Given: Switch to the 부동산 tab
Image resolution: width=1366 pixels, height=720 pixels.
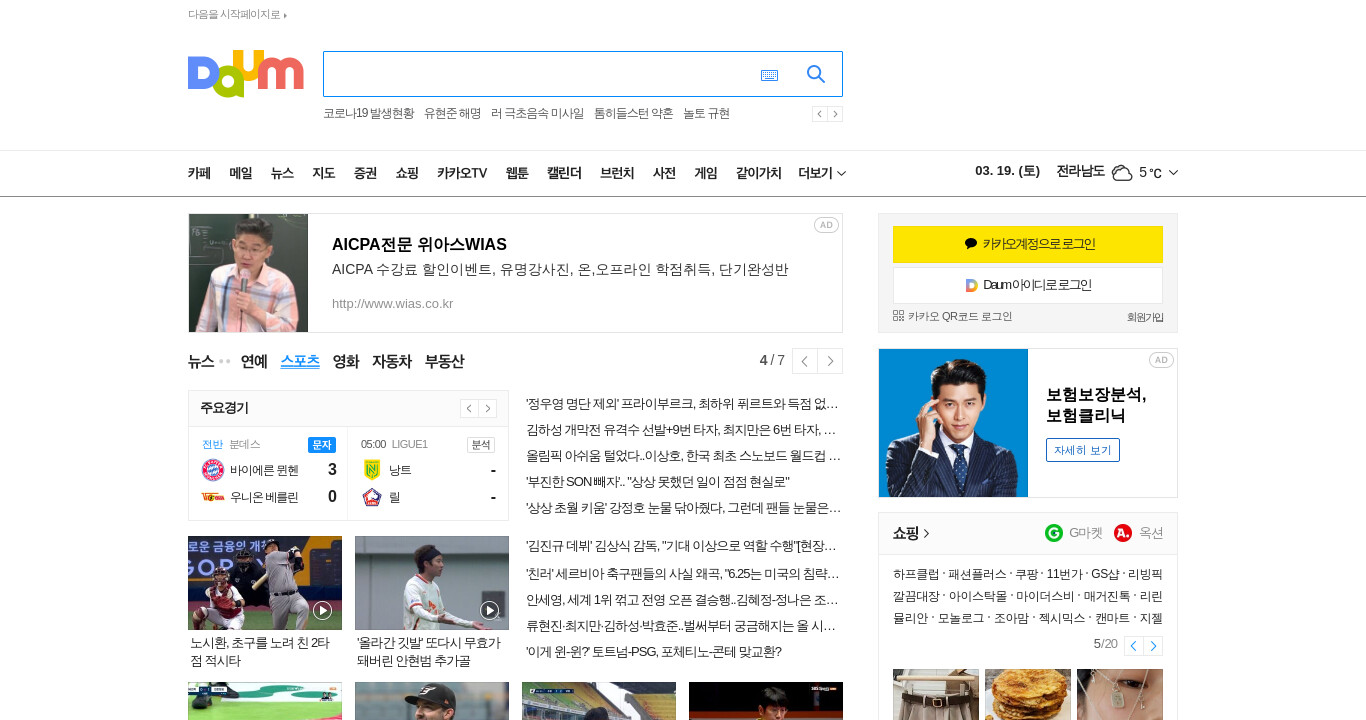Looking at the screenshot, I should [444, 361].
